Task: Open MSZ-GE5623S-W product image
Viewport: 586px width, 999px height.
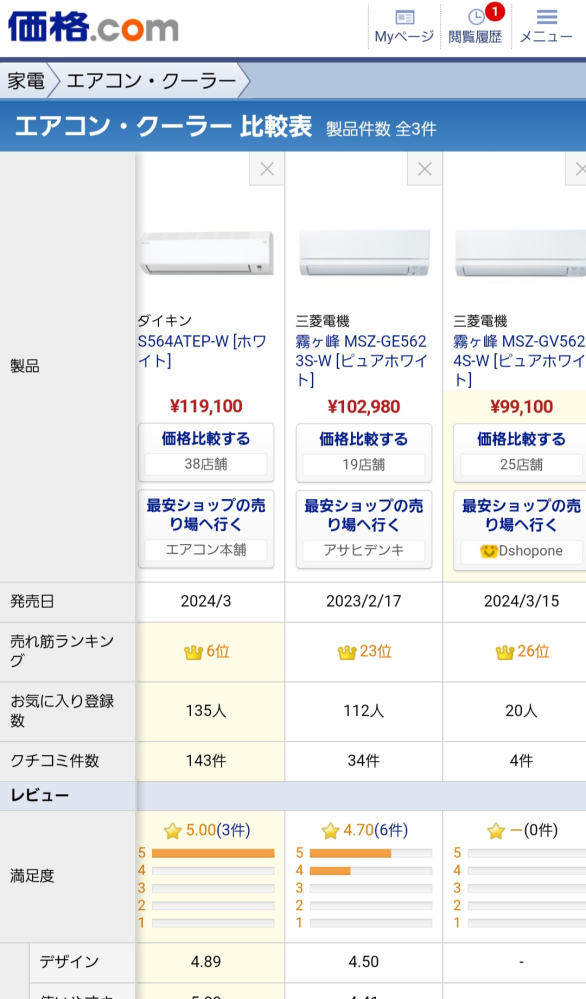Action: coord(364,253)
